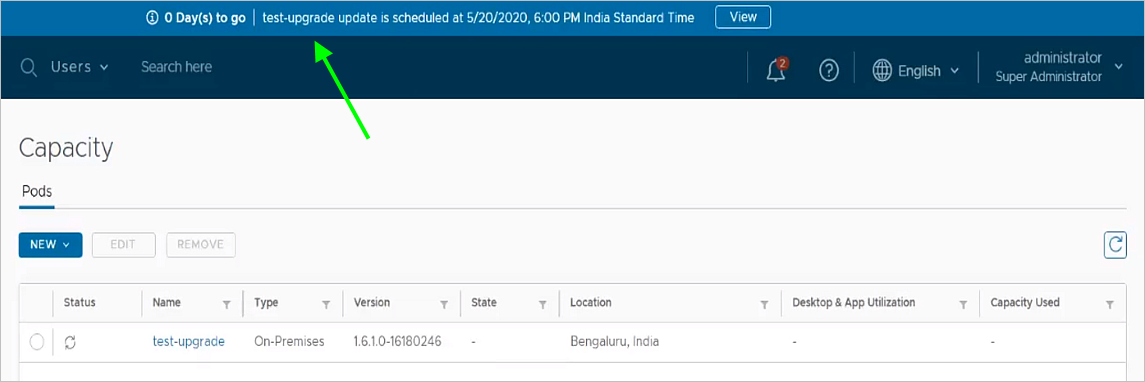The height and width of the screenshot is (382, 1145).
Task: Open the notifications bell icon
Action: 776,70
